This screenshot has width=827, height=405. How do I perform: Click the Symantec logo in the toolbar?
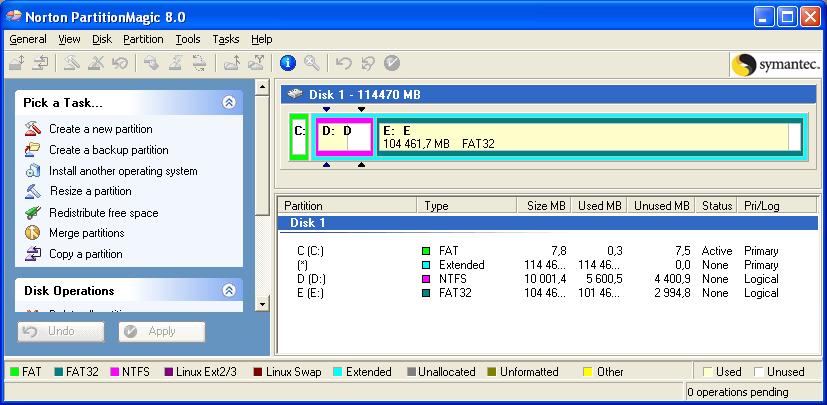[x=776, y=64]
